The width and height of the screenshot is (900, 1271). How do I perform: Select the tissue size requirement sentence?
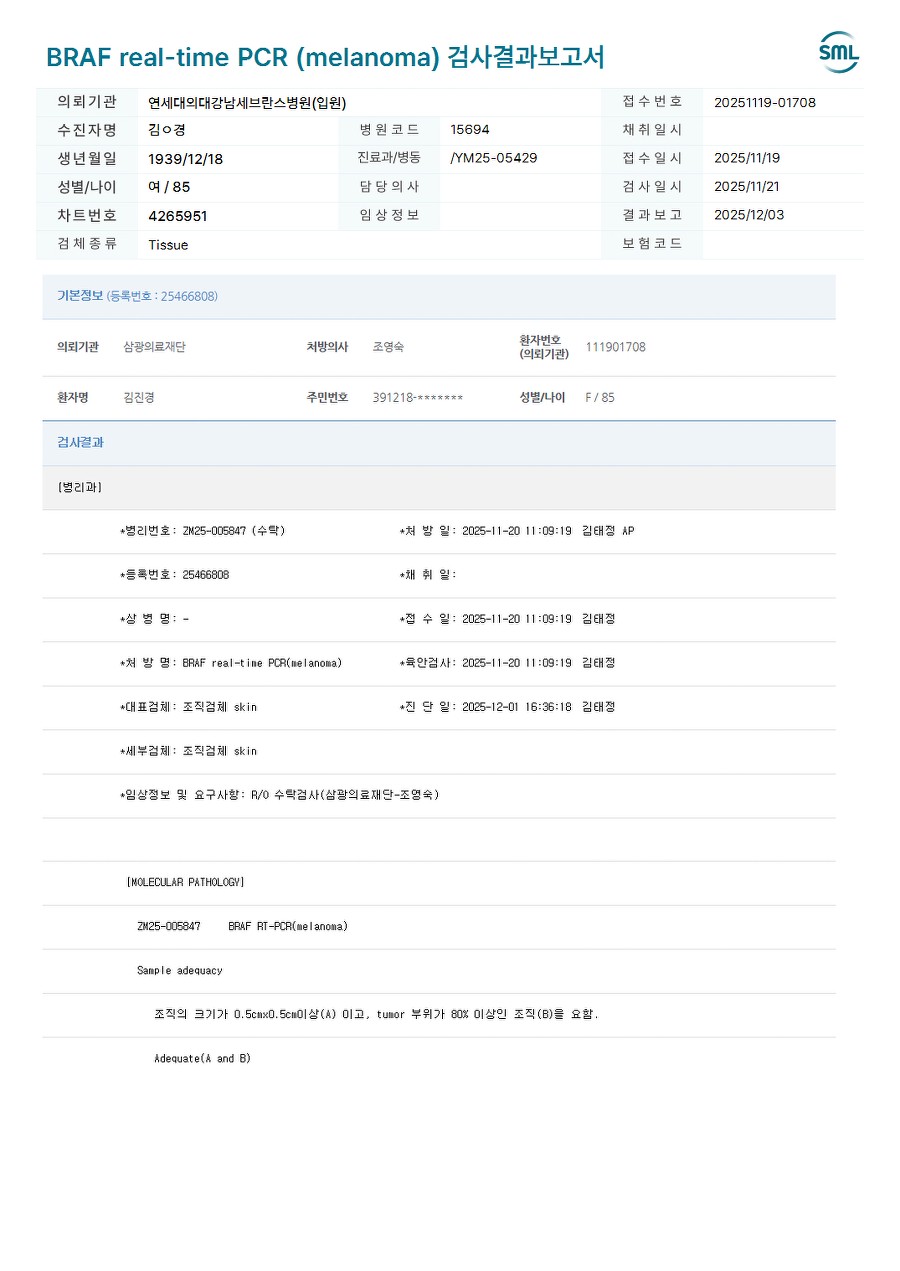click(376, 1015)
